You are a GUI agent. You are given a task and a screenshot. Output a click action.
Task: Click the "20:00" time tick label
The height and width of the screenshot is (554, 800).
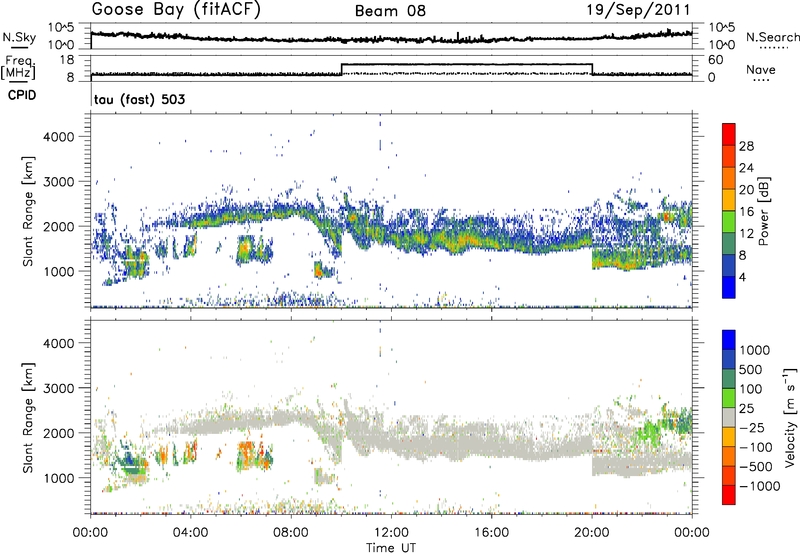tap(591, 533)
